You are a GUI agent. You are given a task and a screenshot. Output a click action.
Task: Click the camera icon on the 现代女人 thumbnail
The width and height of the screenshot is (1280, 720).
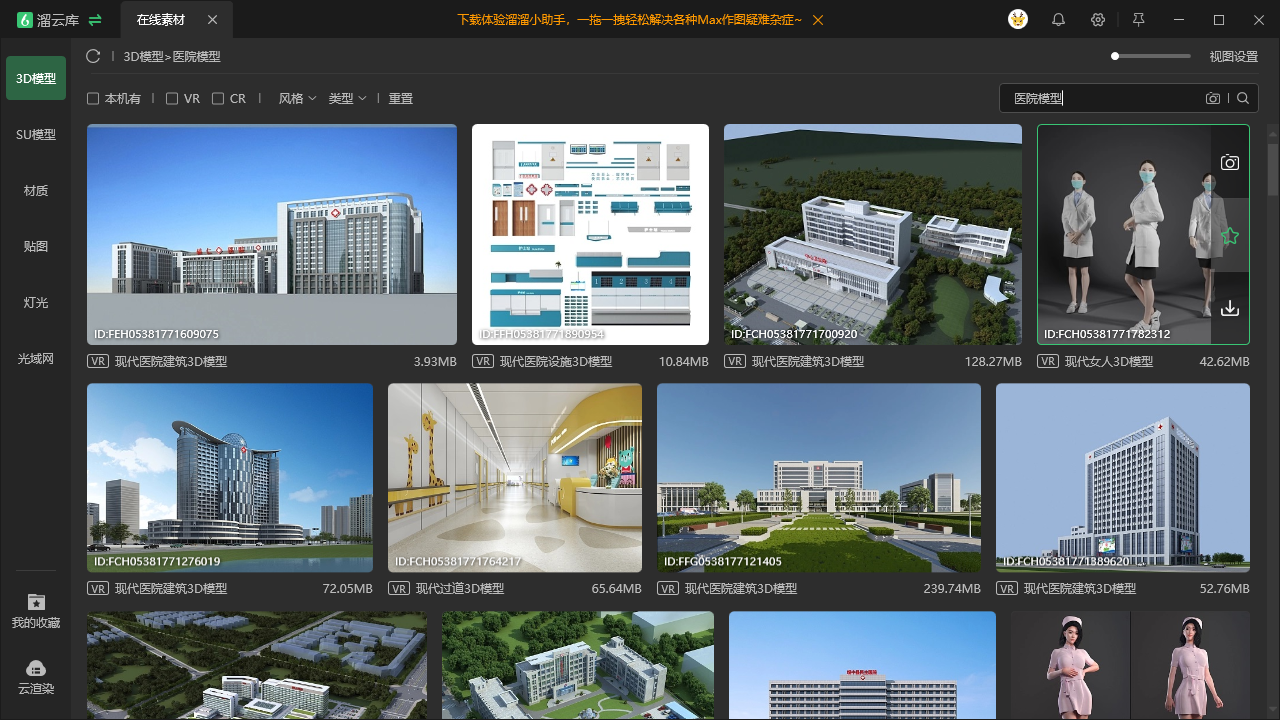tap(1230, 163)
